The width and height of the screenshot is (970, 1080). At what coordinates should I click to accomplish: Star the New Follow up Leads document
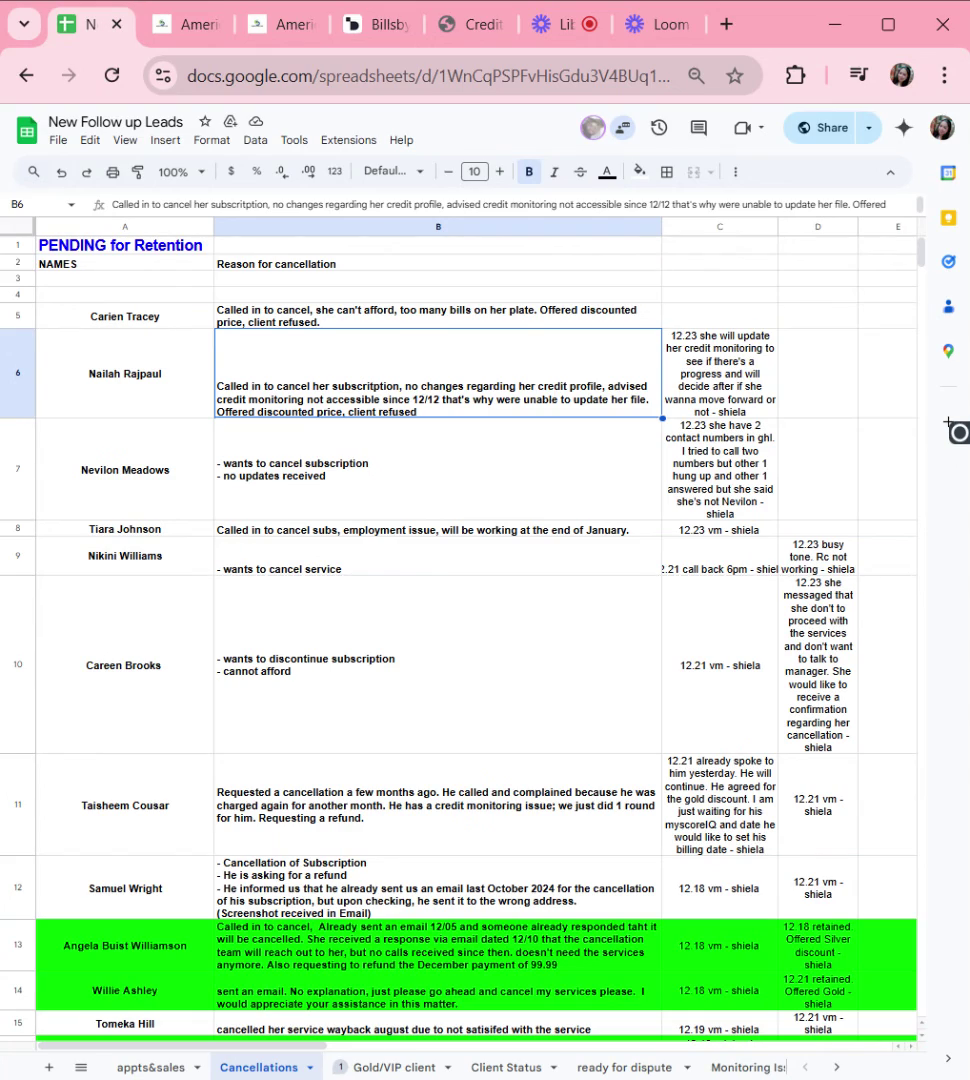tap(205, 121)
